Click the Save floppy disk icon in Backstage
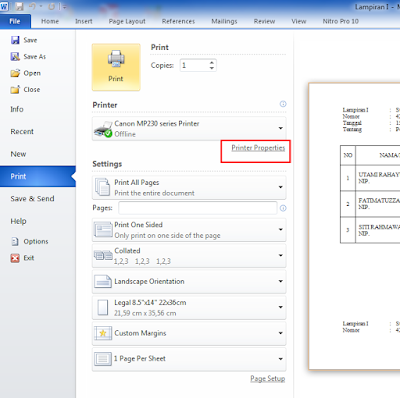The width and height of the screenshot is (400, 398). [x=15, y=40]
